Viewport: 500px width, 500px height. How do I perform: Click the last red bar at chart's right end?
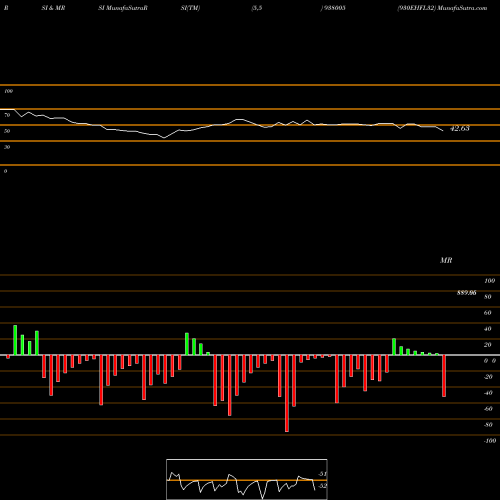[x=444, y=376]
